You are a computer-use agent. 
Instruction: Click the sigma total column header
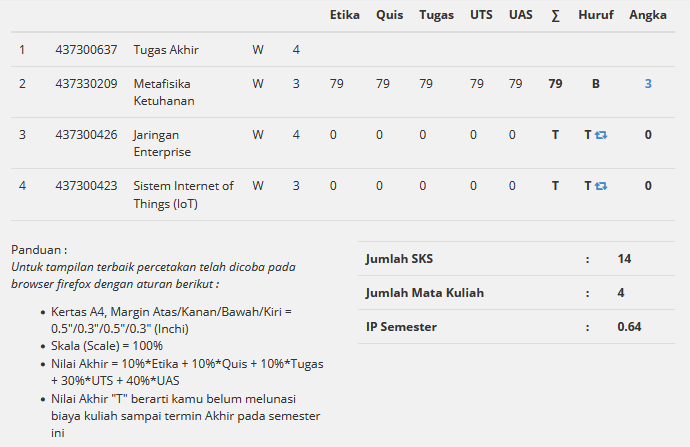[555, 16]
